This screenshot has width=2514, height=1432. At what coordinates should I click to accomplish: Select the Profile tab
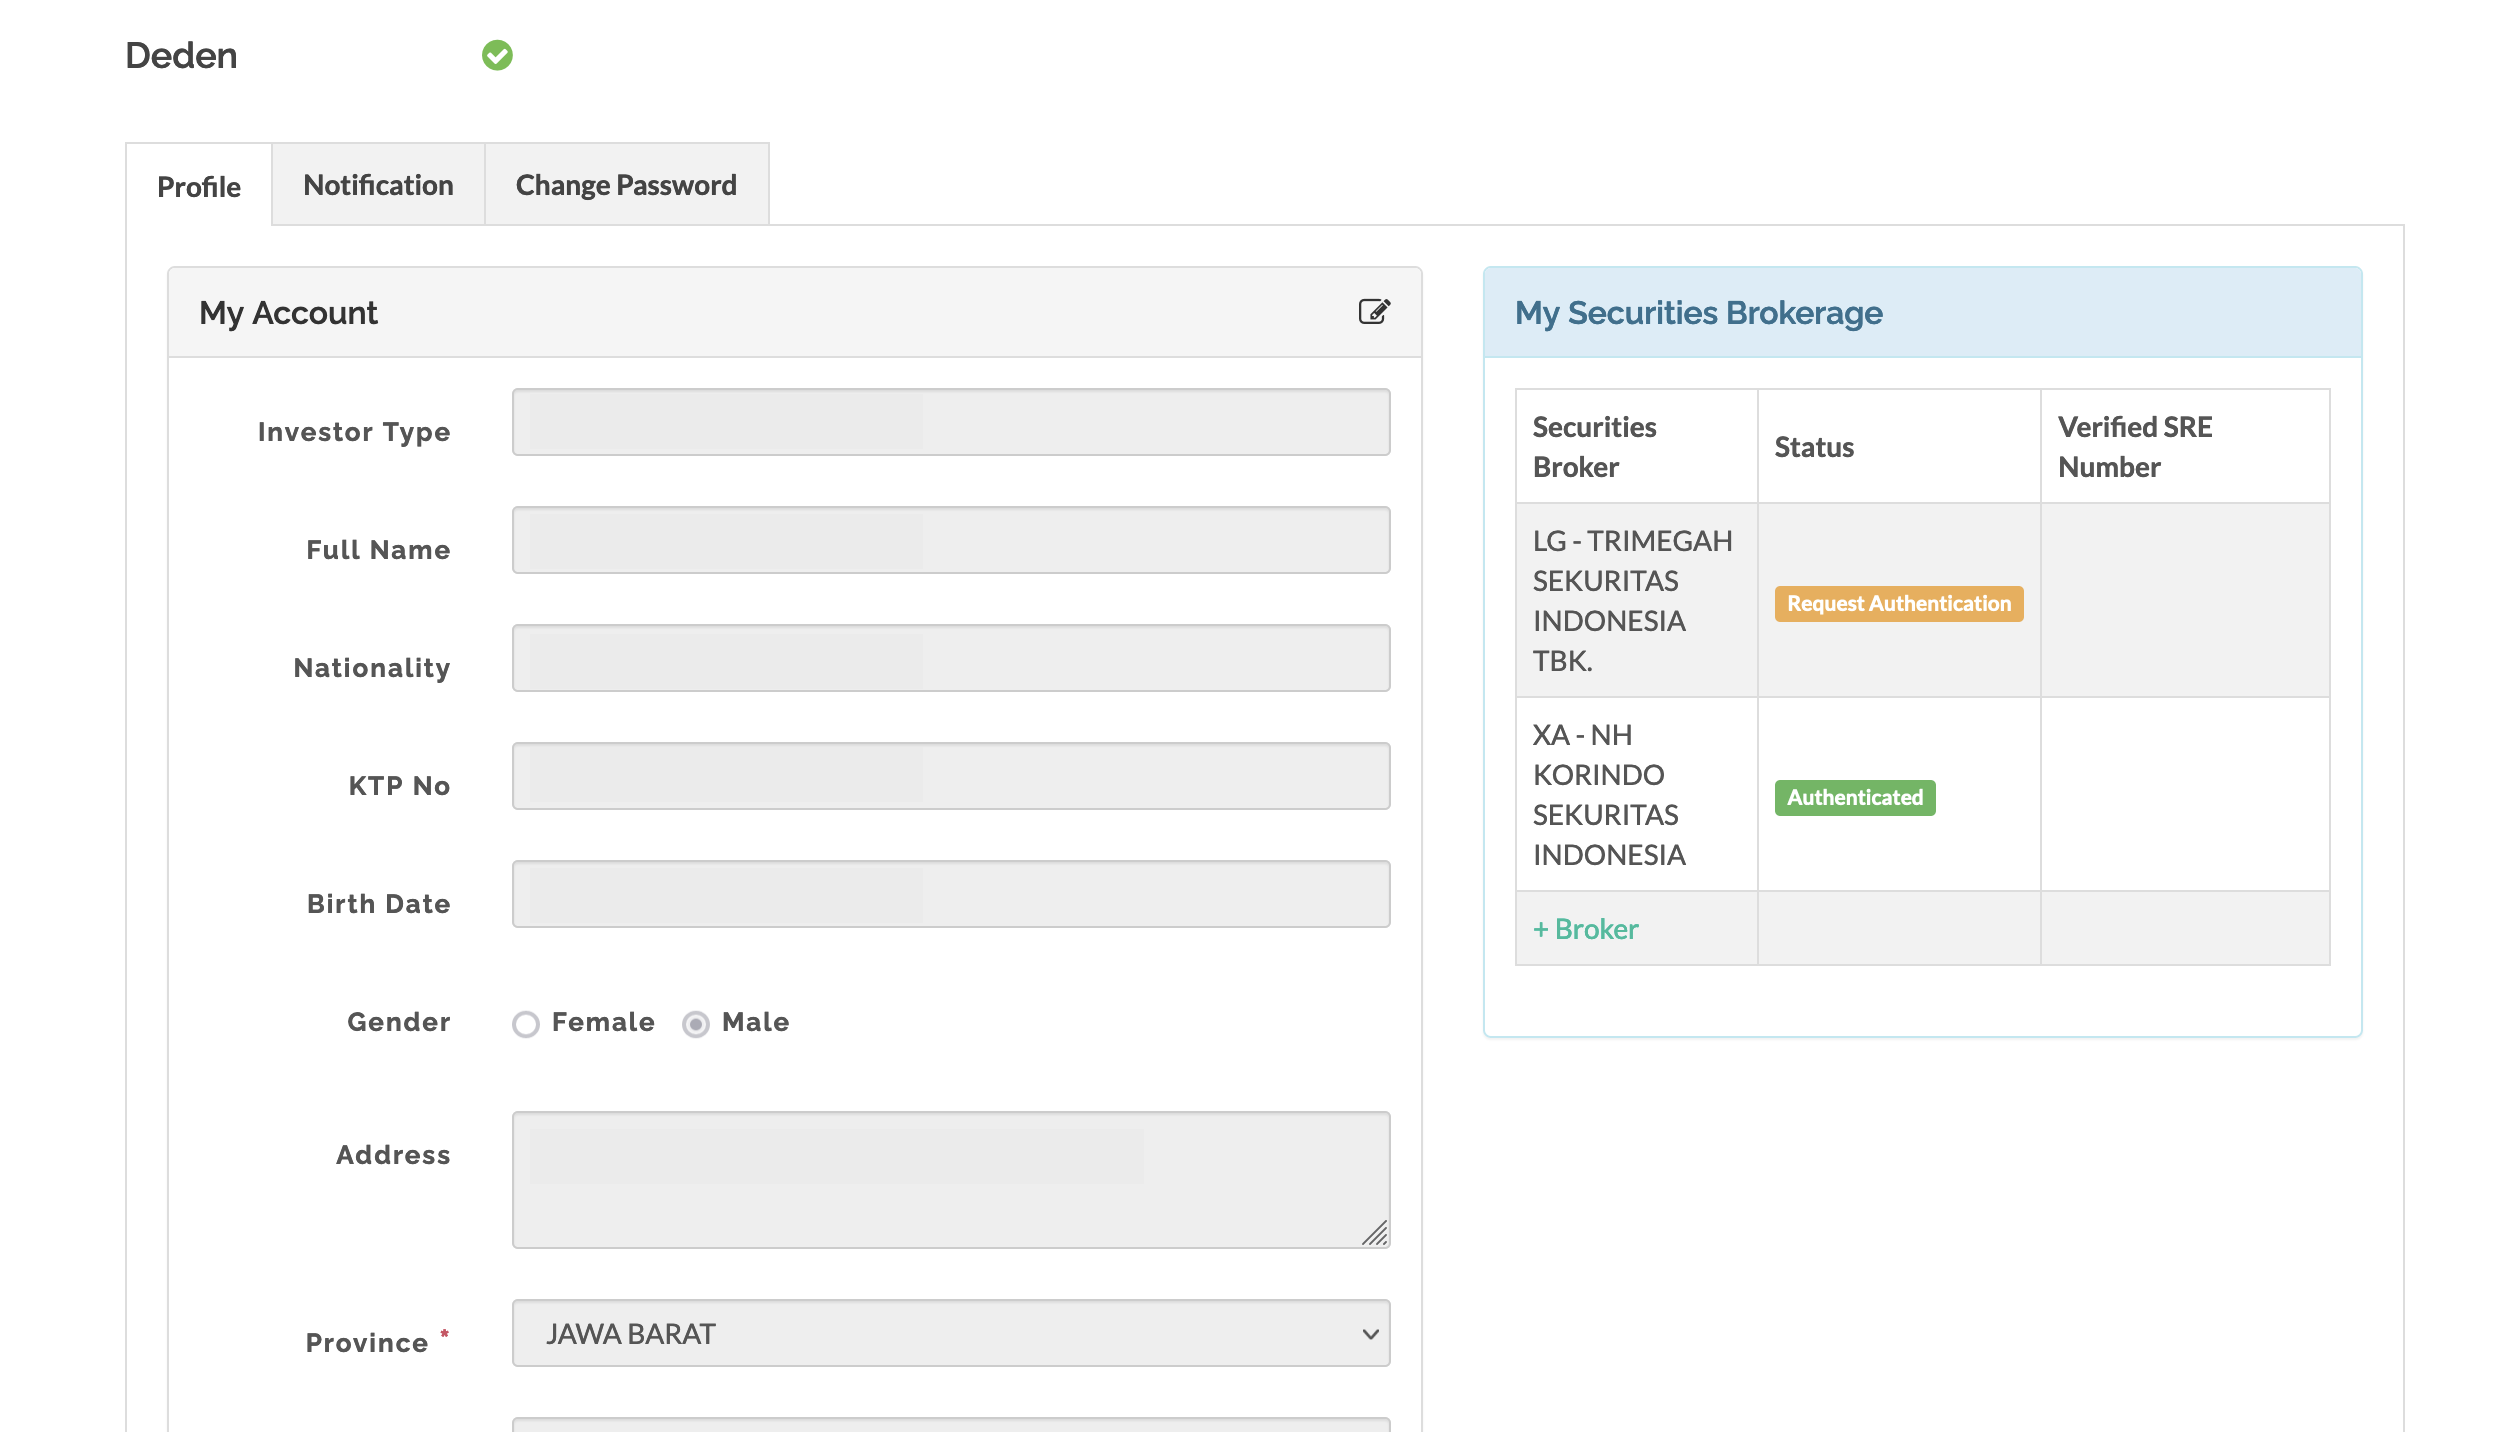(x=199, y=187)
